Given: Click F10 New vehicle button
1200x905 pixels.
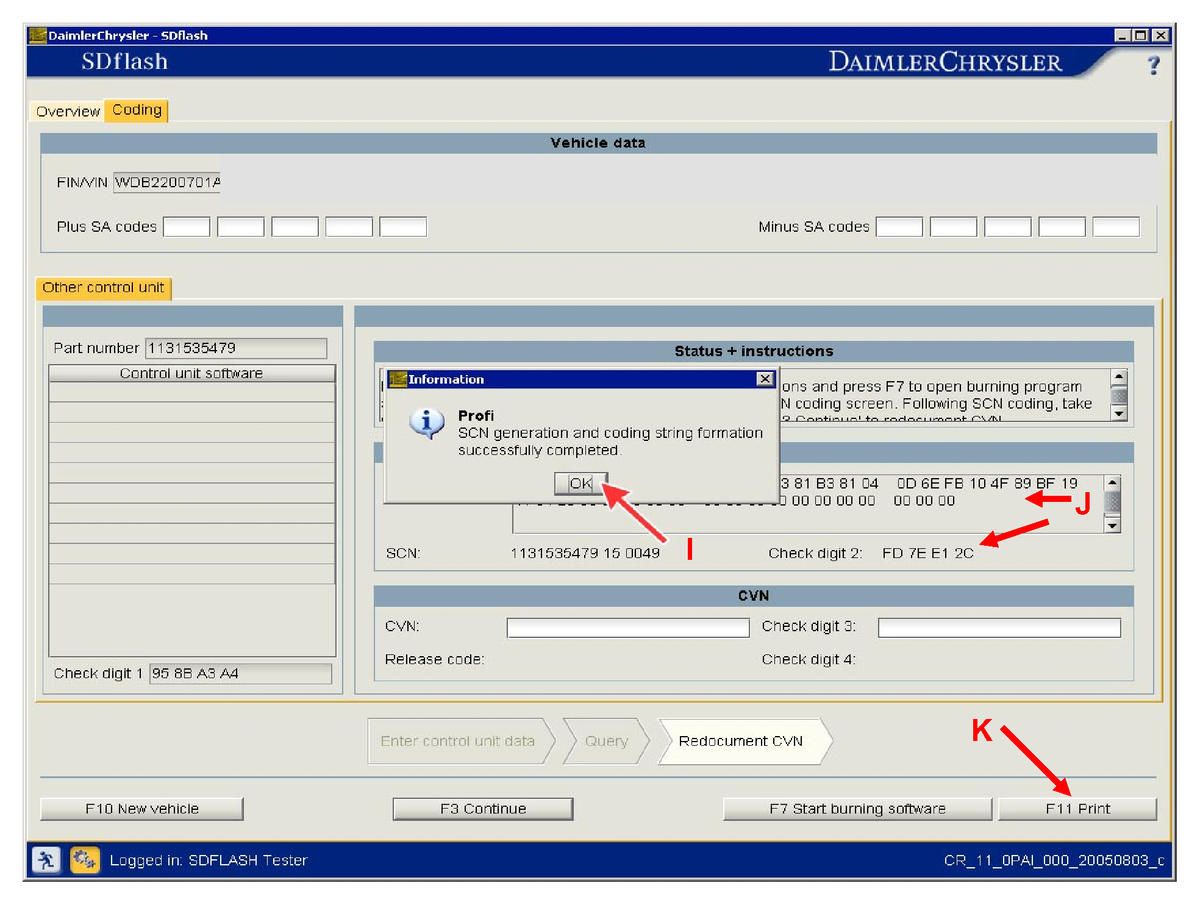Looking at the screenshot, I should click(141, 808).
